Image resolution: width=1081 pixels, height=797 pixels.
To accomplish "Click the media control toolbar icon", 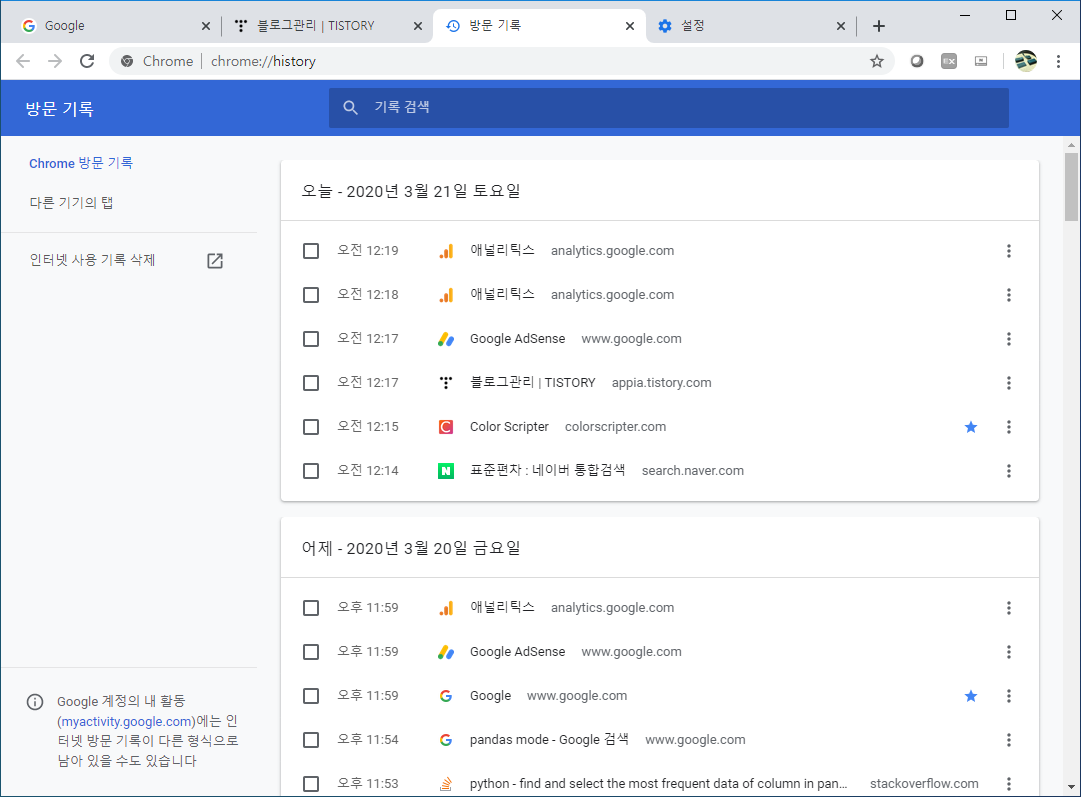I will point(981,61).
